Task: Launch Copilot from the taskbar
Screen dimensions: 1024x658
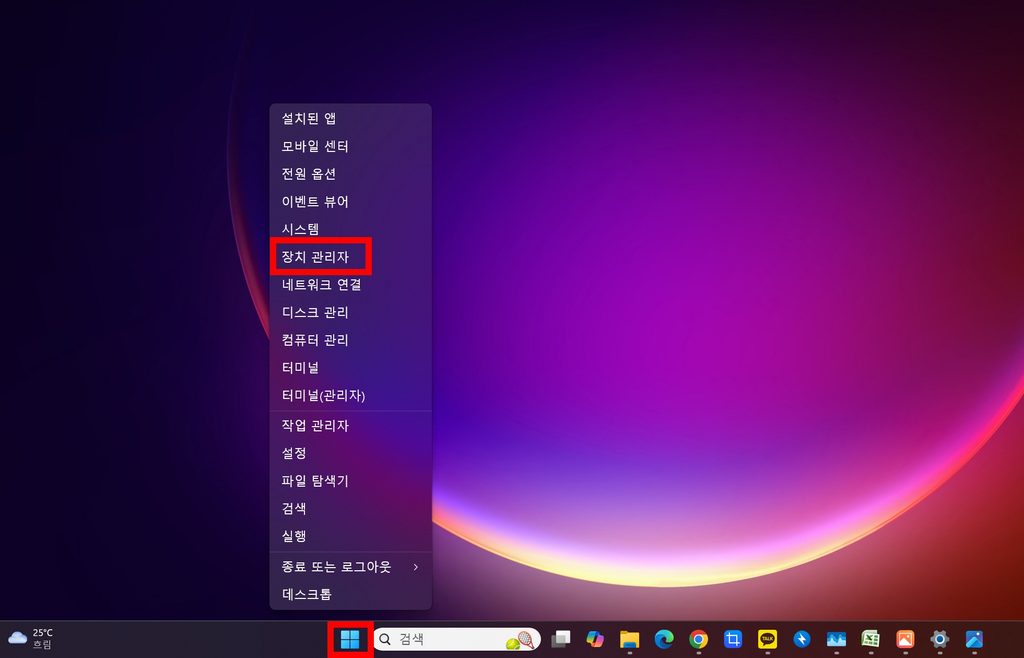Action: click(595, 639)
